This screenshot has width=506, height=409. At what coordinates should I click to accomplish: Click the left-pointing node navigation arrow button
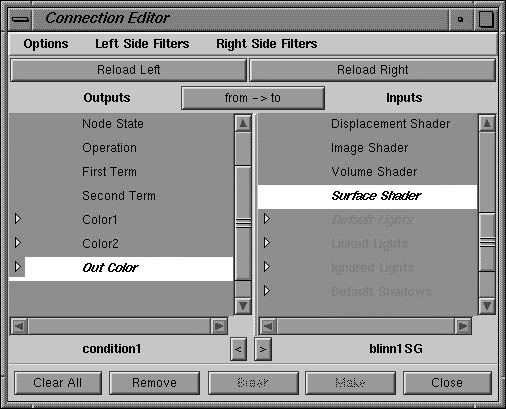238,349
